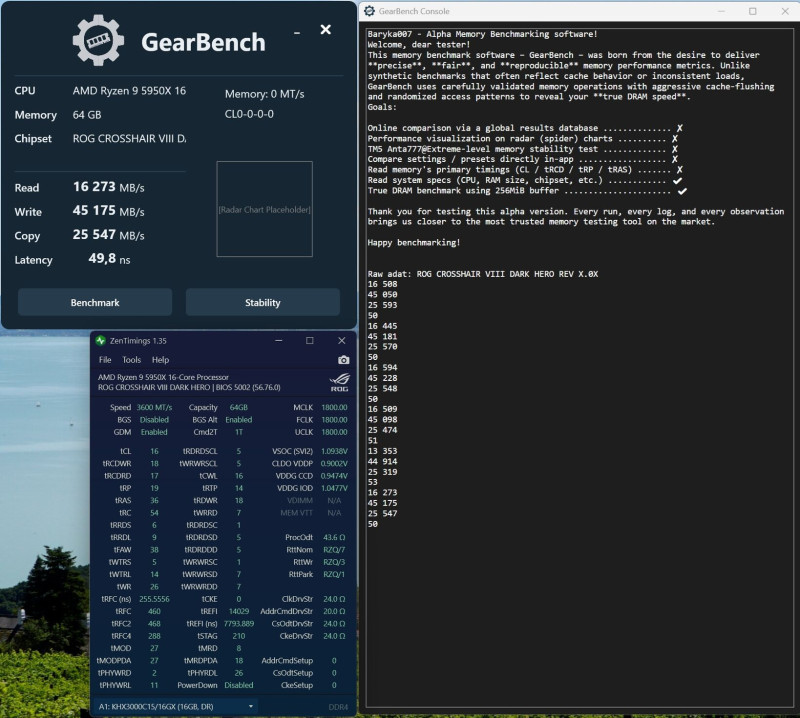Minimize the ZenTimings window
This screenshot has height=718, width=800.
click(279, 340)
